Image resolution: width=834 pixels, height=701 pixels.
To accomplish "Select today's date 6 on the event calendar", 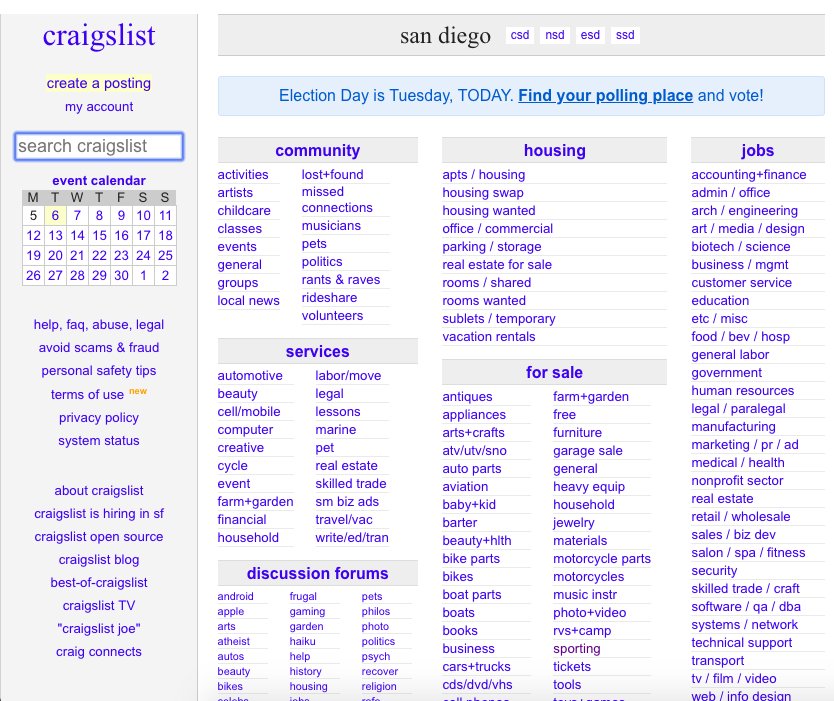I will pyautogui.click(x=55, y=215).
